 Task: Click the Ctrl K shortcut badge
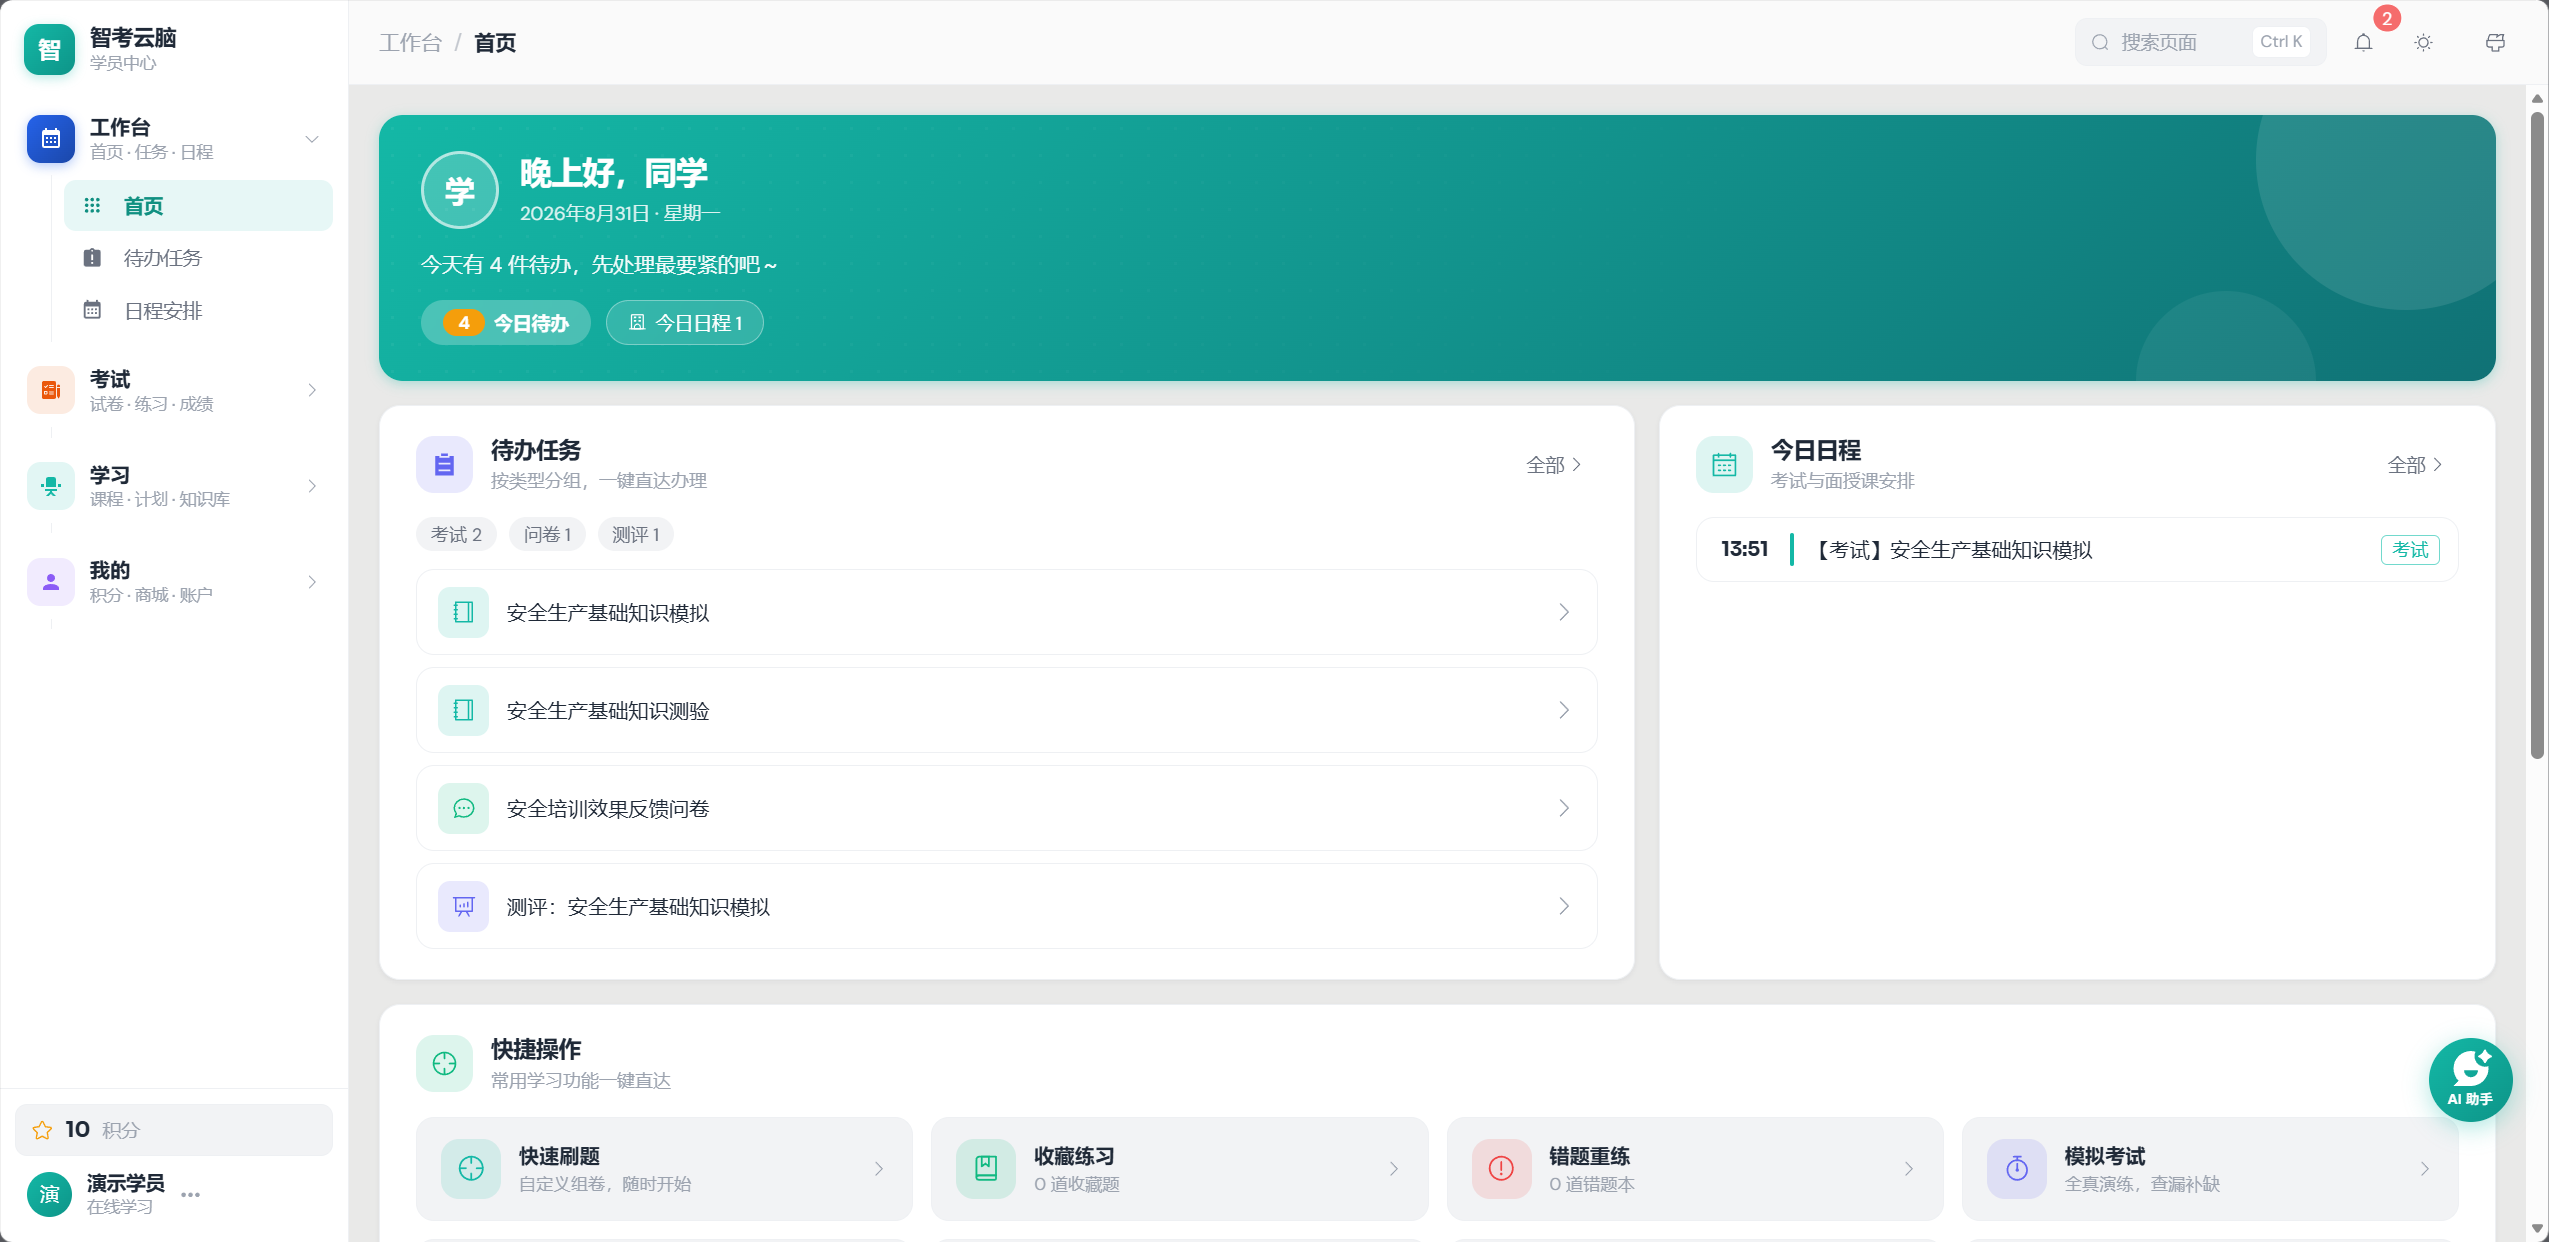coord(2281,42)
